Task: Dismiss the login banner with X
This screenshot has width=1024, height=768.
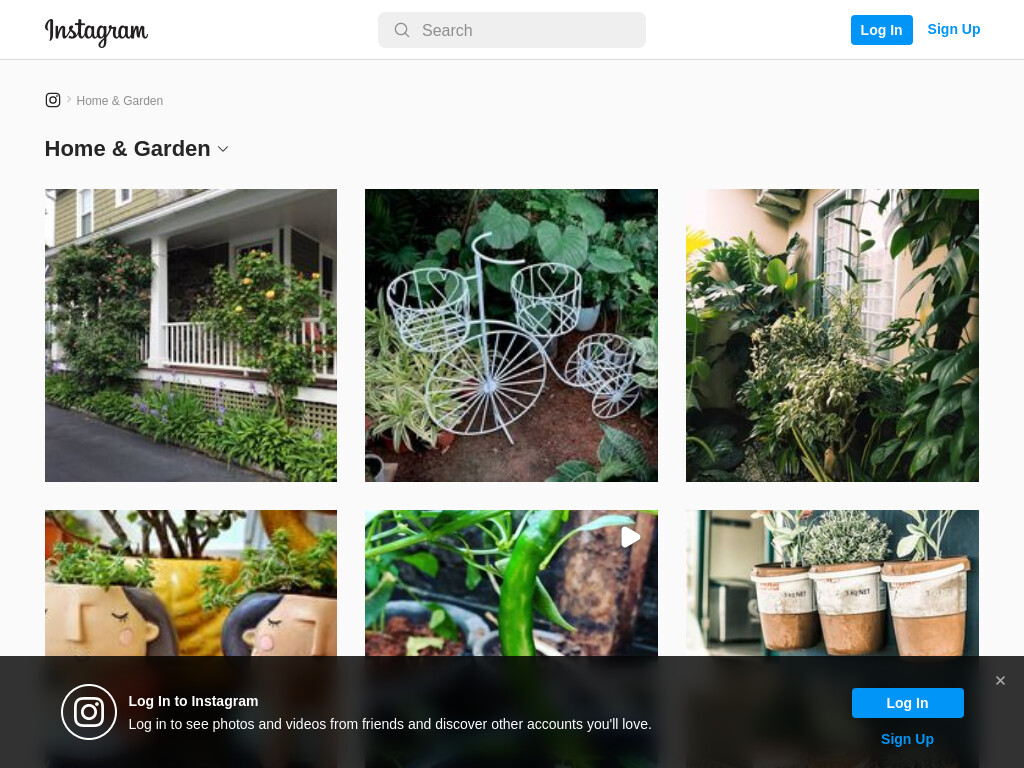Action: point(1000,680)
